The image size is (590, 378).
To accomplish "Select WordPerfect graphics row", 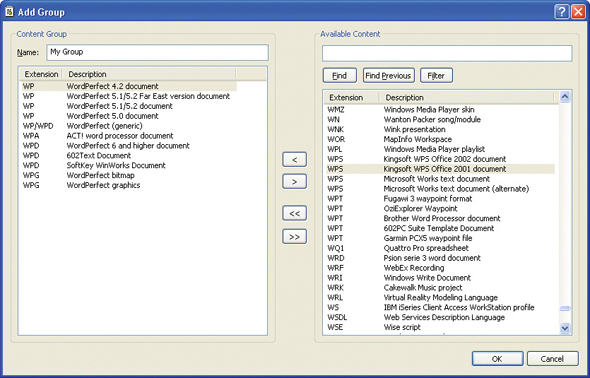I will point(128,185).
